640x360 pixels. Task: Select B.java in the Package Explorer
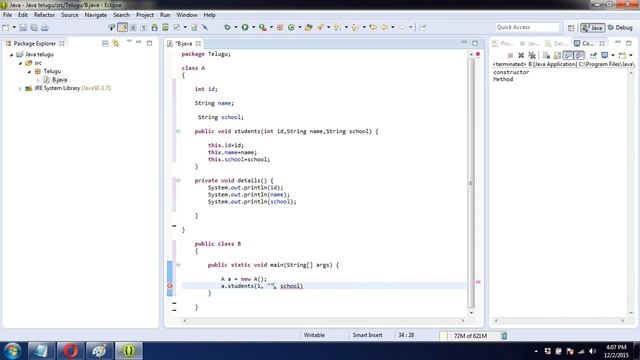click(x=60, y=80)
